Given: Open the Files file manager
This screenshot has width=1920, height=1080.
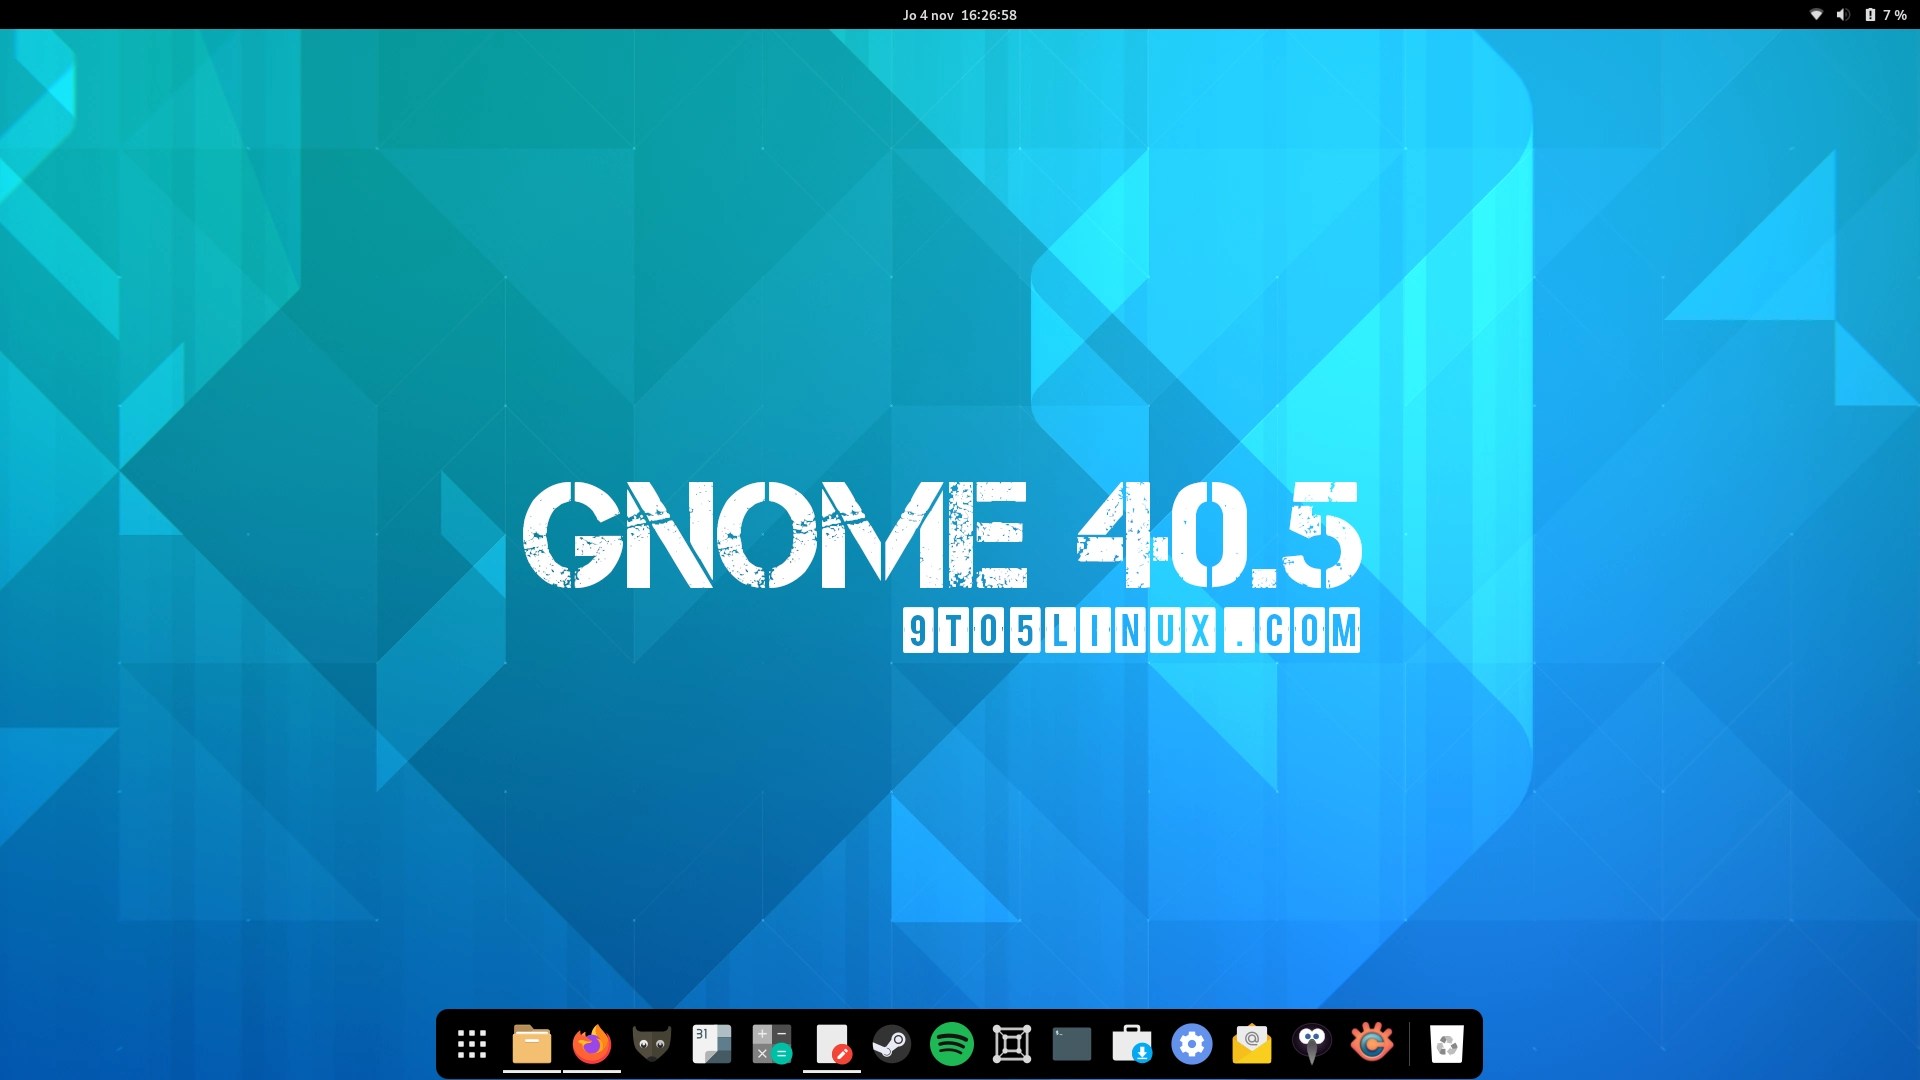Looking at the screenshot, I should pos(532,1043).
